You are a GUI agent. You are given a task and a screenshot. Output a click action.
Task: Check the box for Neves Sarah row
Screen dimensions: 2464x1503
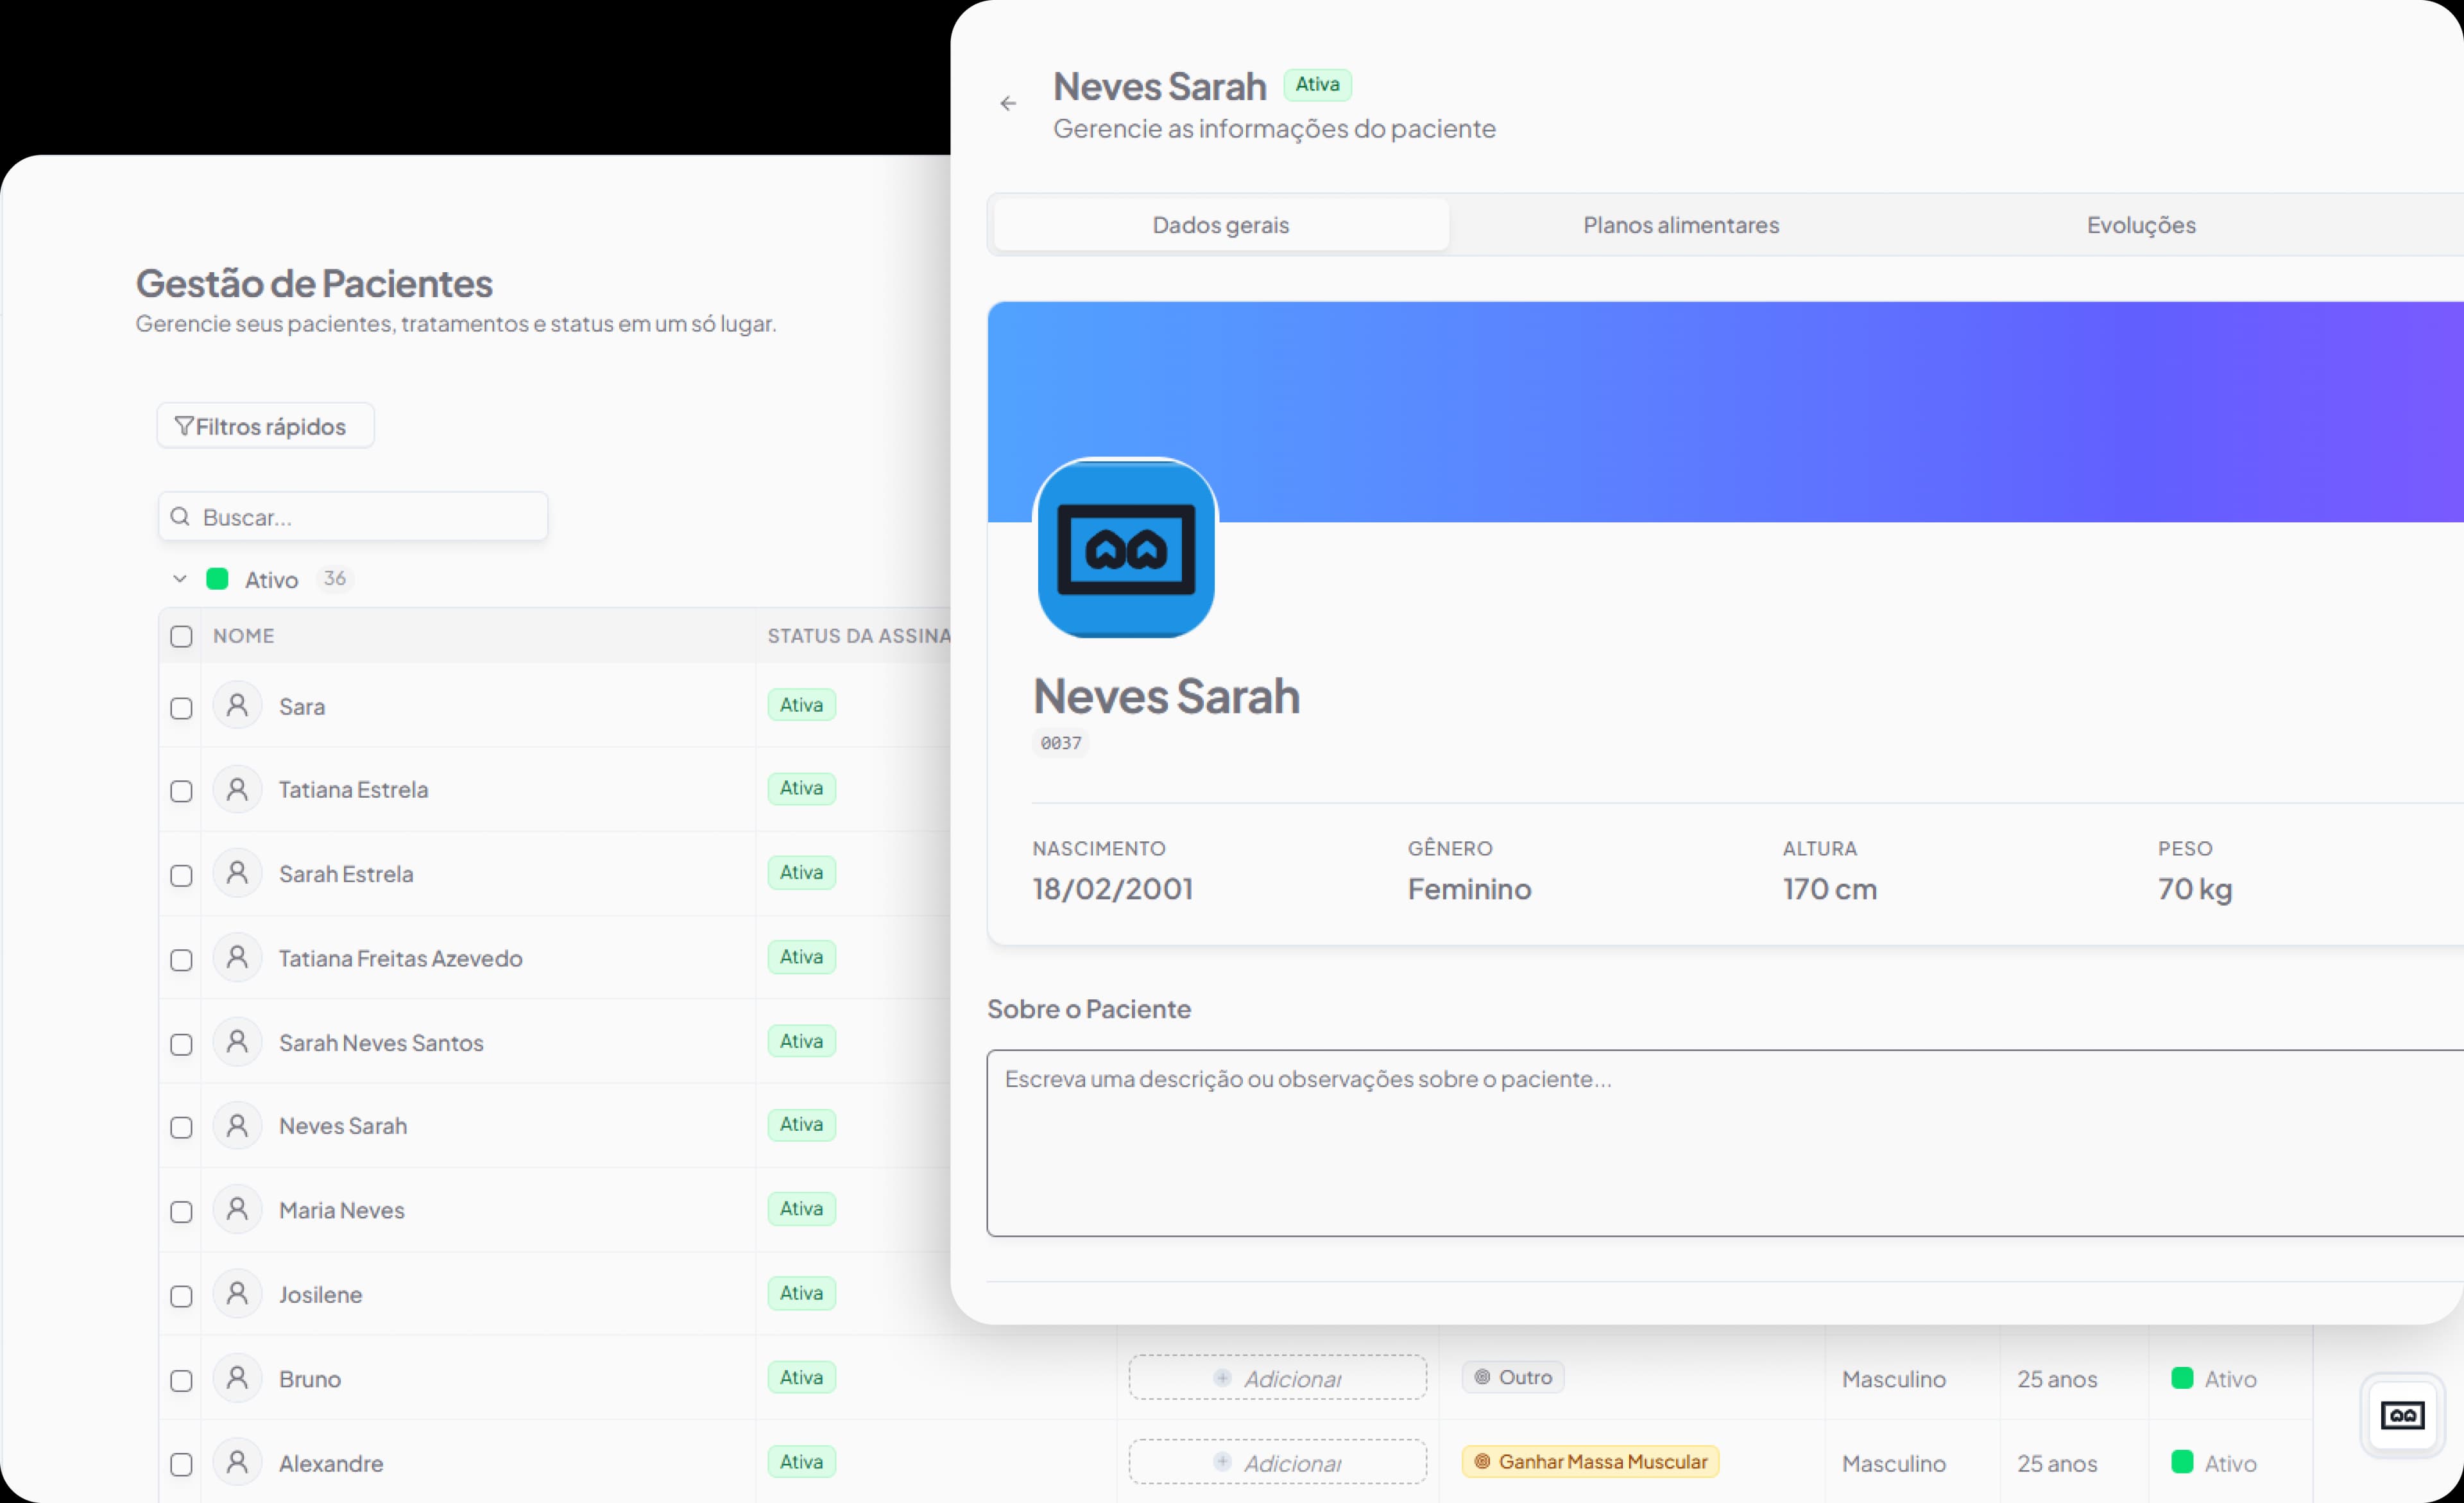[x=181, y=1127]
